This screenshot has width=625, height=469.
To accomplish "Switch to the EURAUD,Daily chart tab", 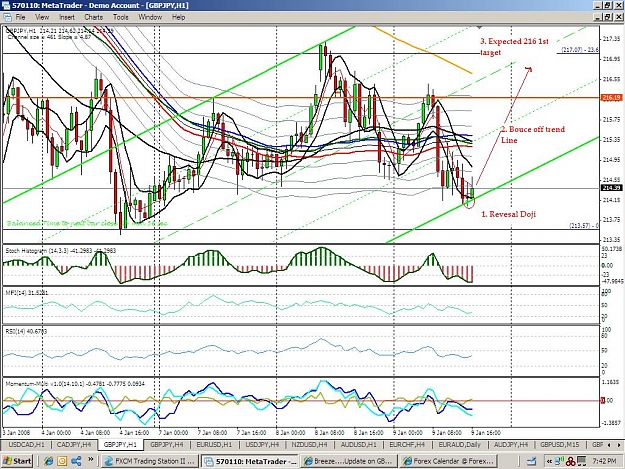I will click(460, 444).
